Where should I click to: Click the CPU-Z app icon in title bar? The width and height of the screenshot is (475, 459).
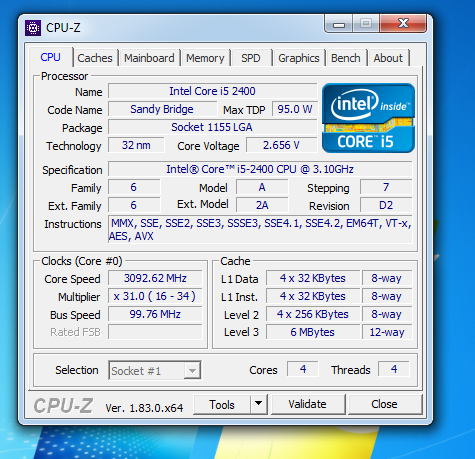[x=33, y=28]
